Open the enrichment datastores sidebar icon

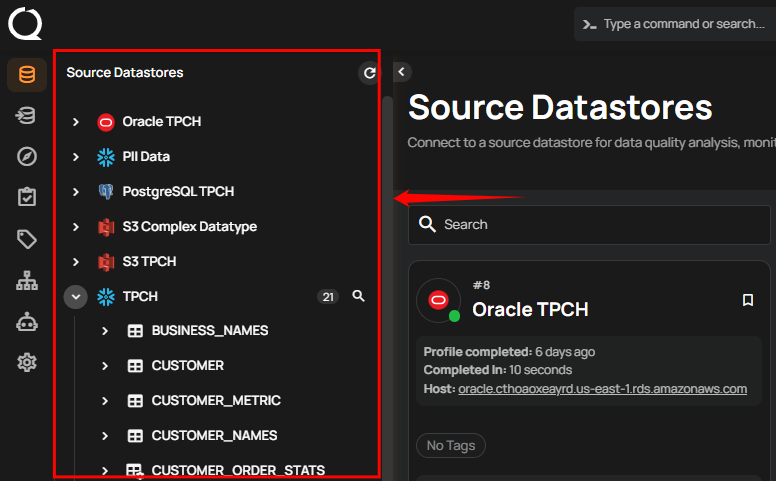(26, 115)
